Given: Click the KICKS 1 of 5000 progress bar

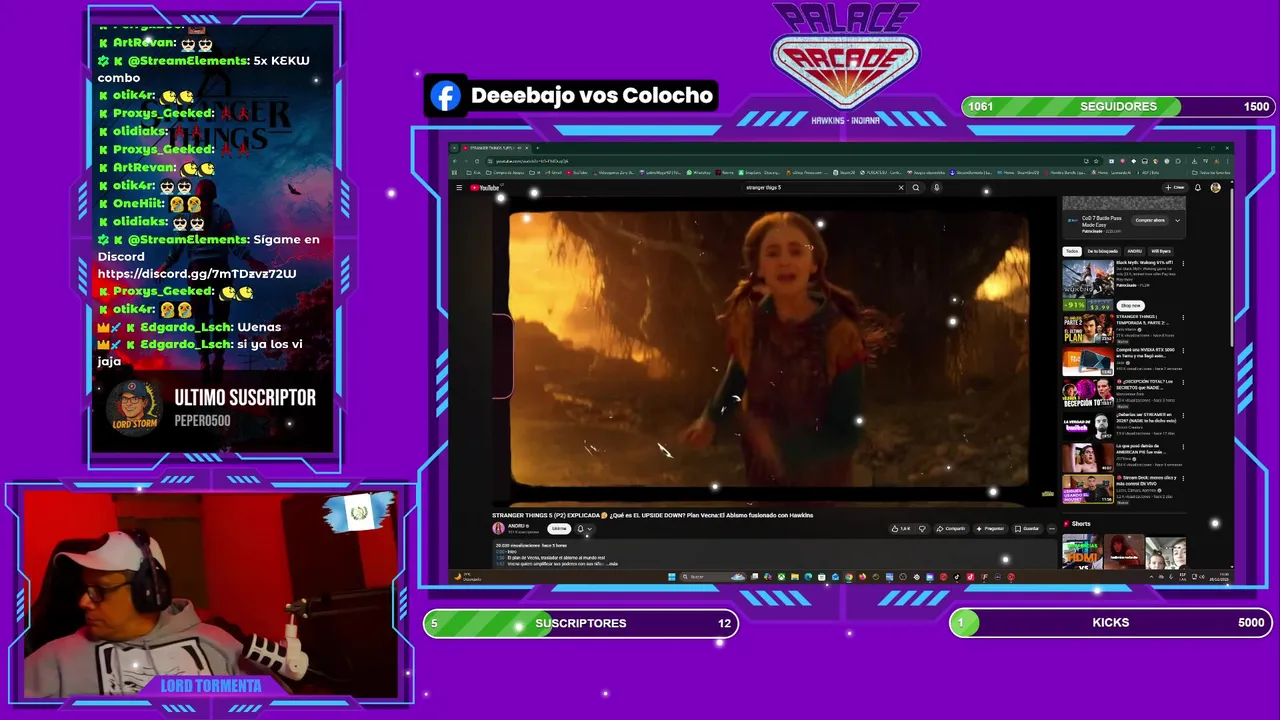Looking at the screenshot, I should tap(1111, 622).
